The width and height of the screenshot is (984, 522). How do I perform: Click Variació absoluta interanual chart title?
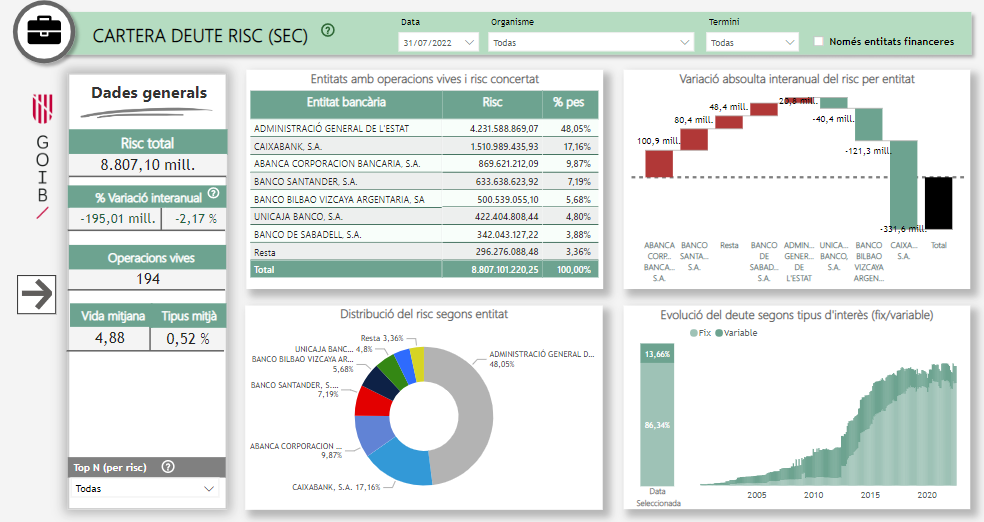(796, 79)
